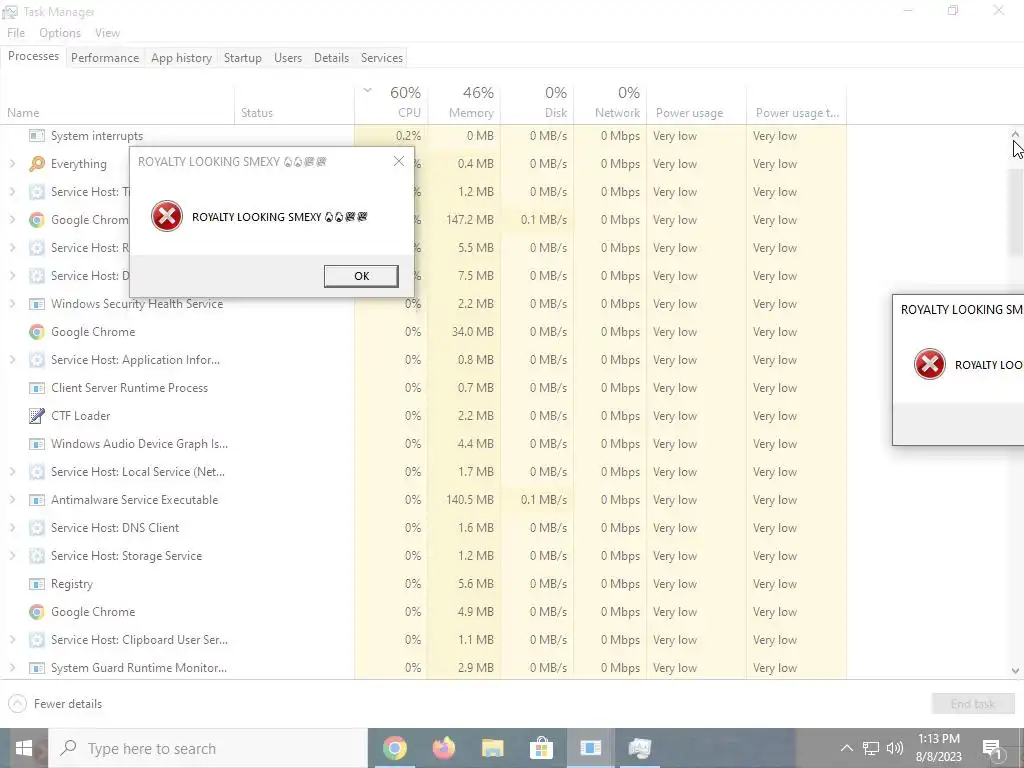Expand the Everything process group
This screenshot has height=768, width=1024.
[12, 164]
